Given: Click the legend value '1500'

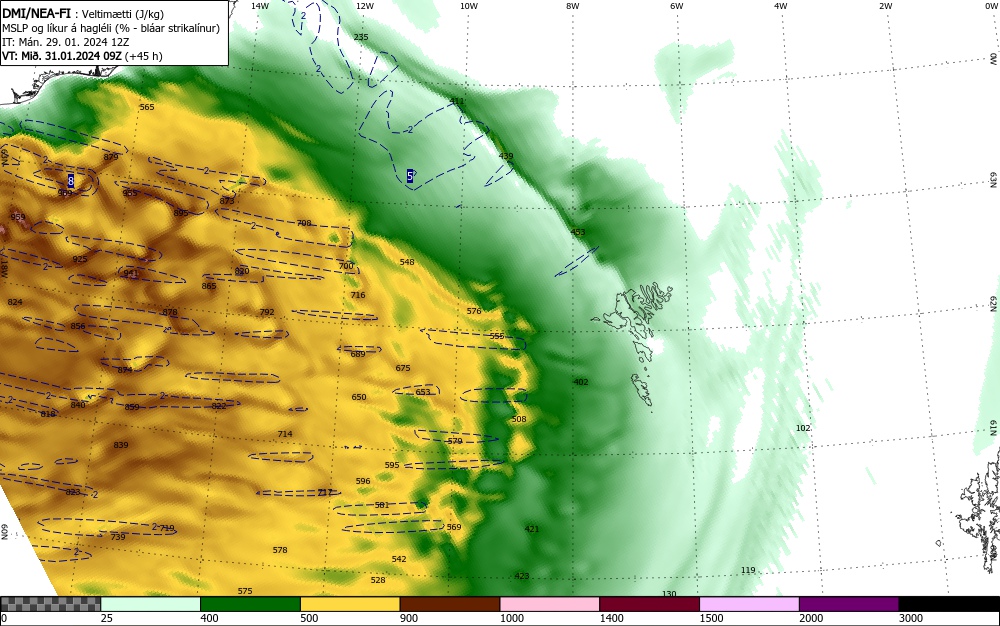Looking at the screenshot, I should (x=711, y=618).
